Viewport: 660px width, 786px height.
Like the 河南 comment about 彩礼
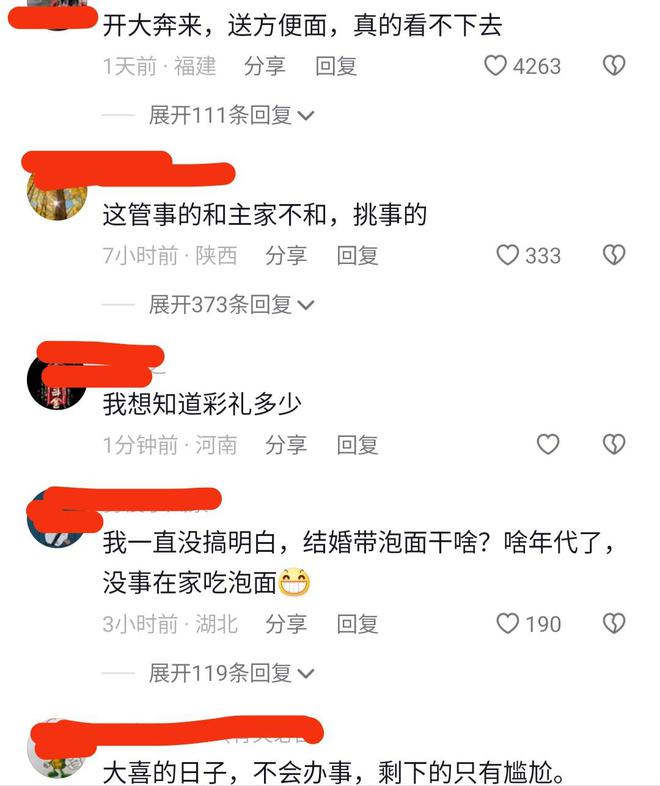tap(548, 444)
